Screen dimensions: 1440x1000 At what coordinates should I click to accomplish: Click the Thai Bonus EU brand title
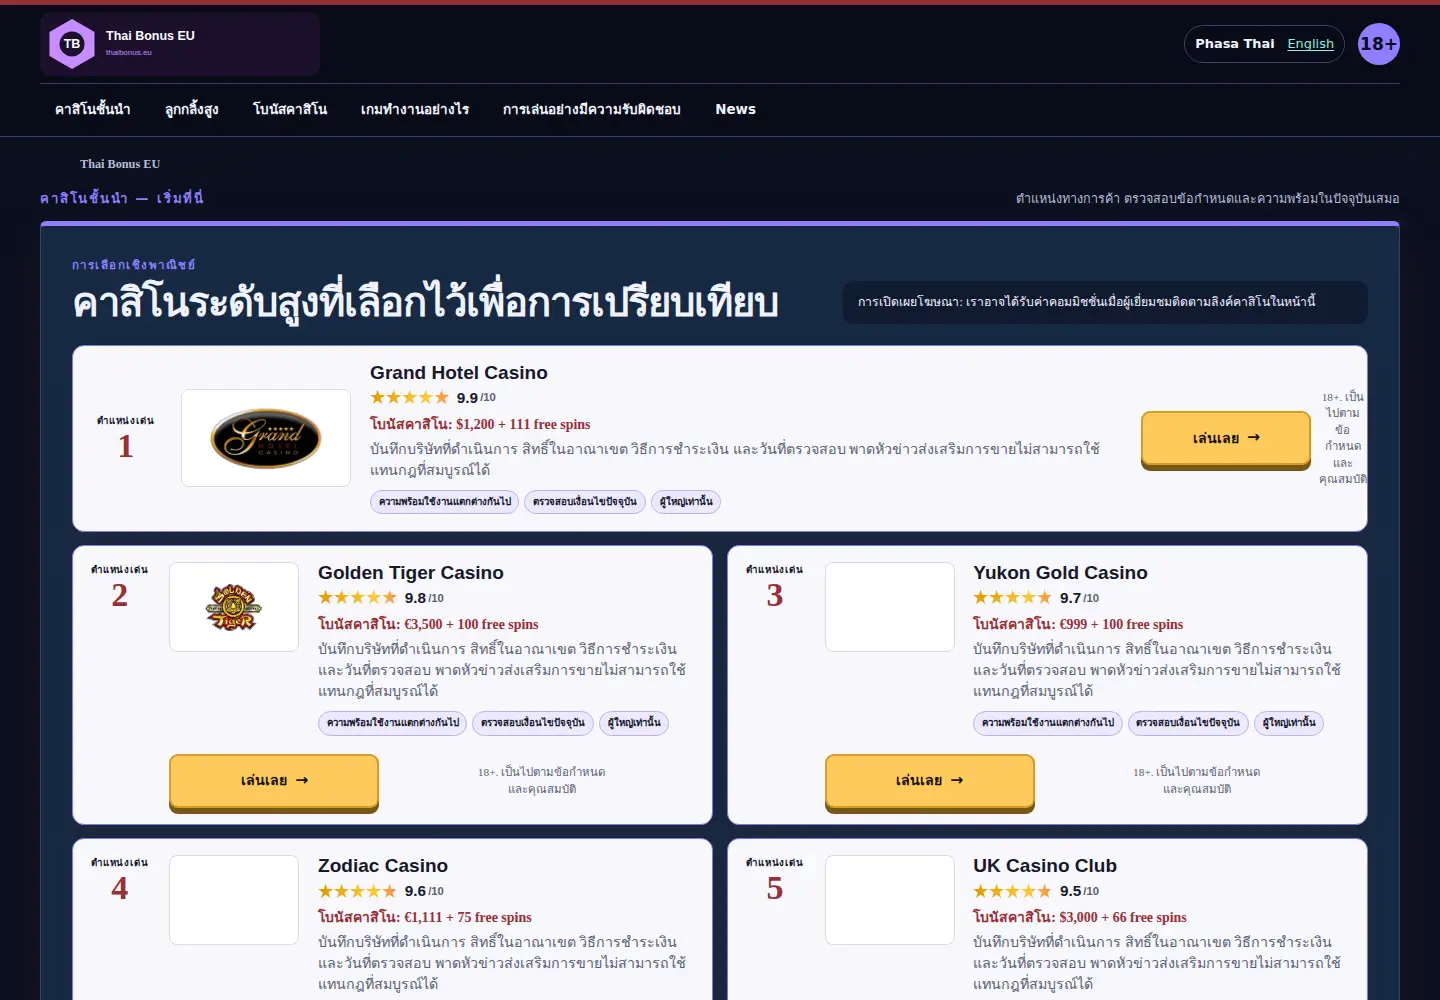(x=150, y=36)
